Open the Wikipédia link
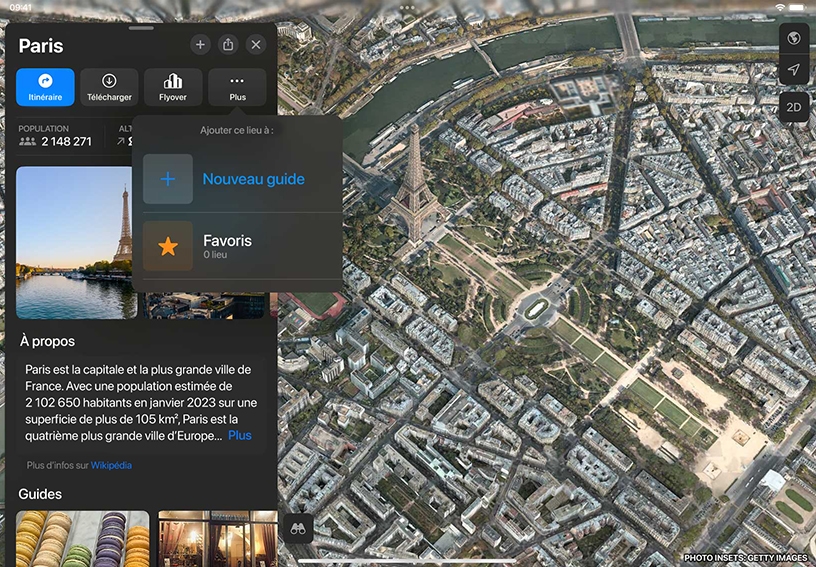This screenshot has height=567, width=816. pos(111,466)
